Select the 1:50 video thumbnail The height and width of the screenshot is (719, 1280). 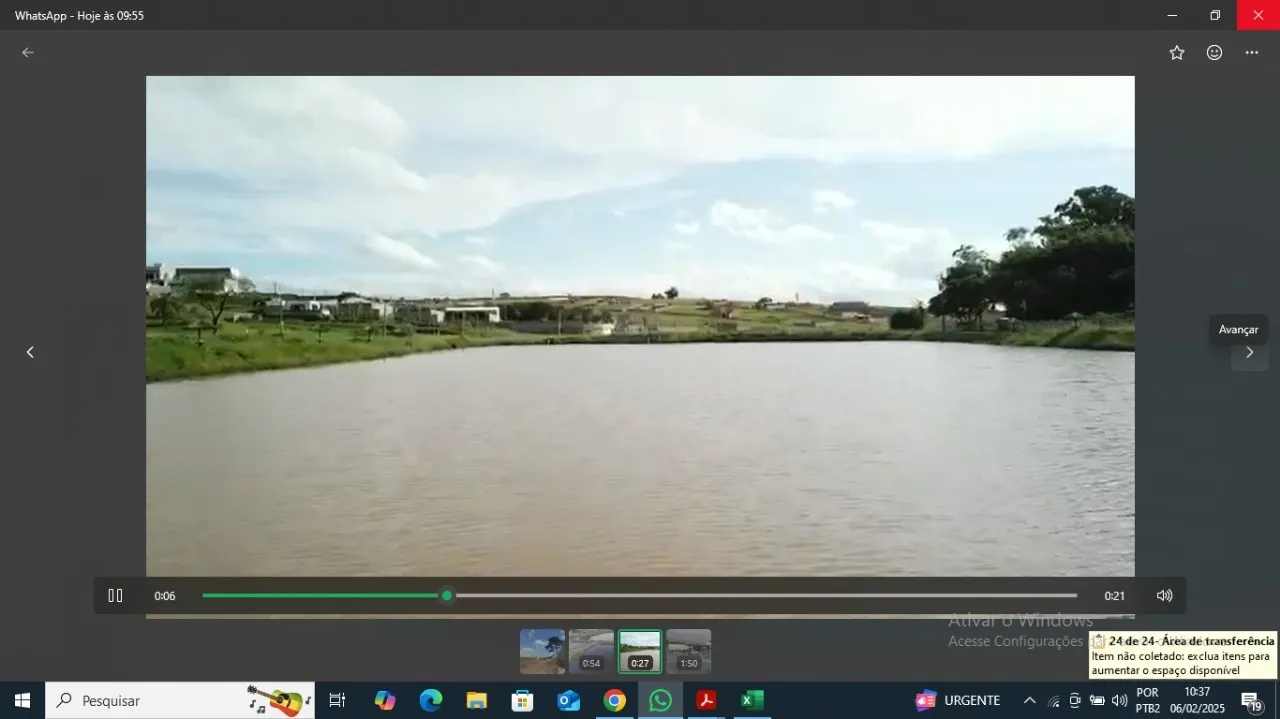[688, 651]
